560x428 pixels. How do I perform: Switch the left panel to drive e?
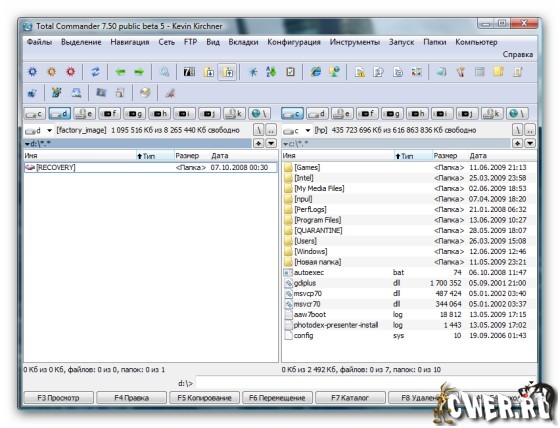[85, 114]
